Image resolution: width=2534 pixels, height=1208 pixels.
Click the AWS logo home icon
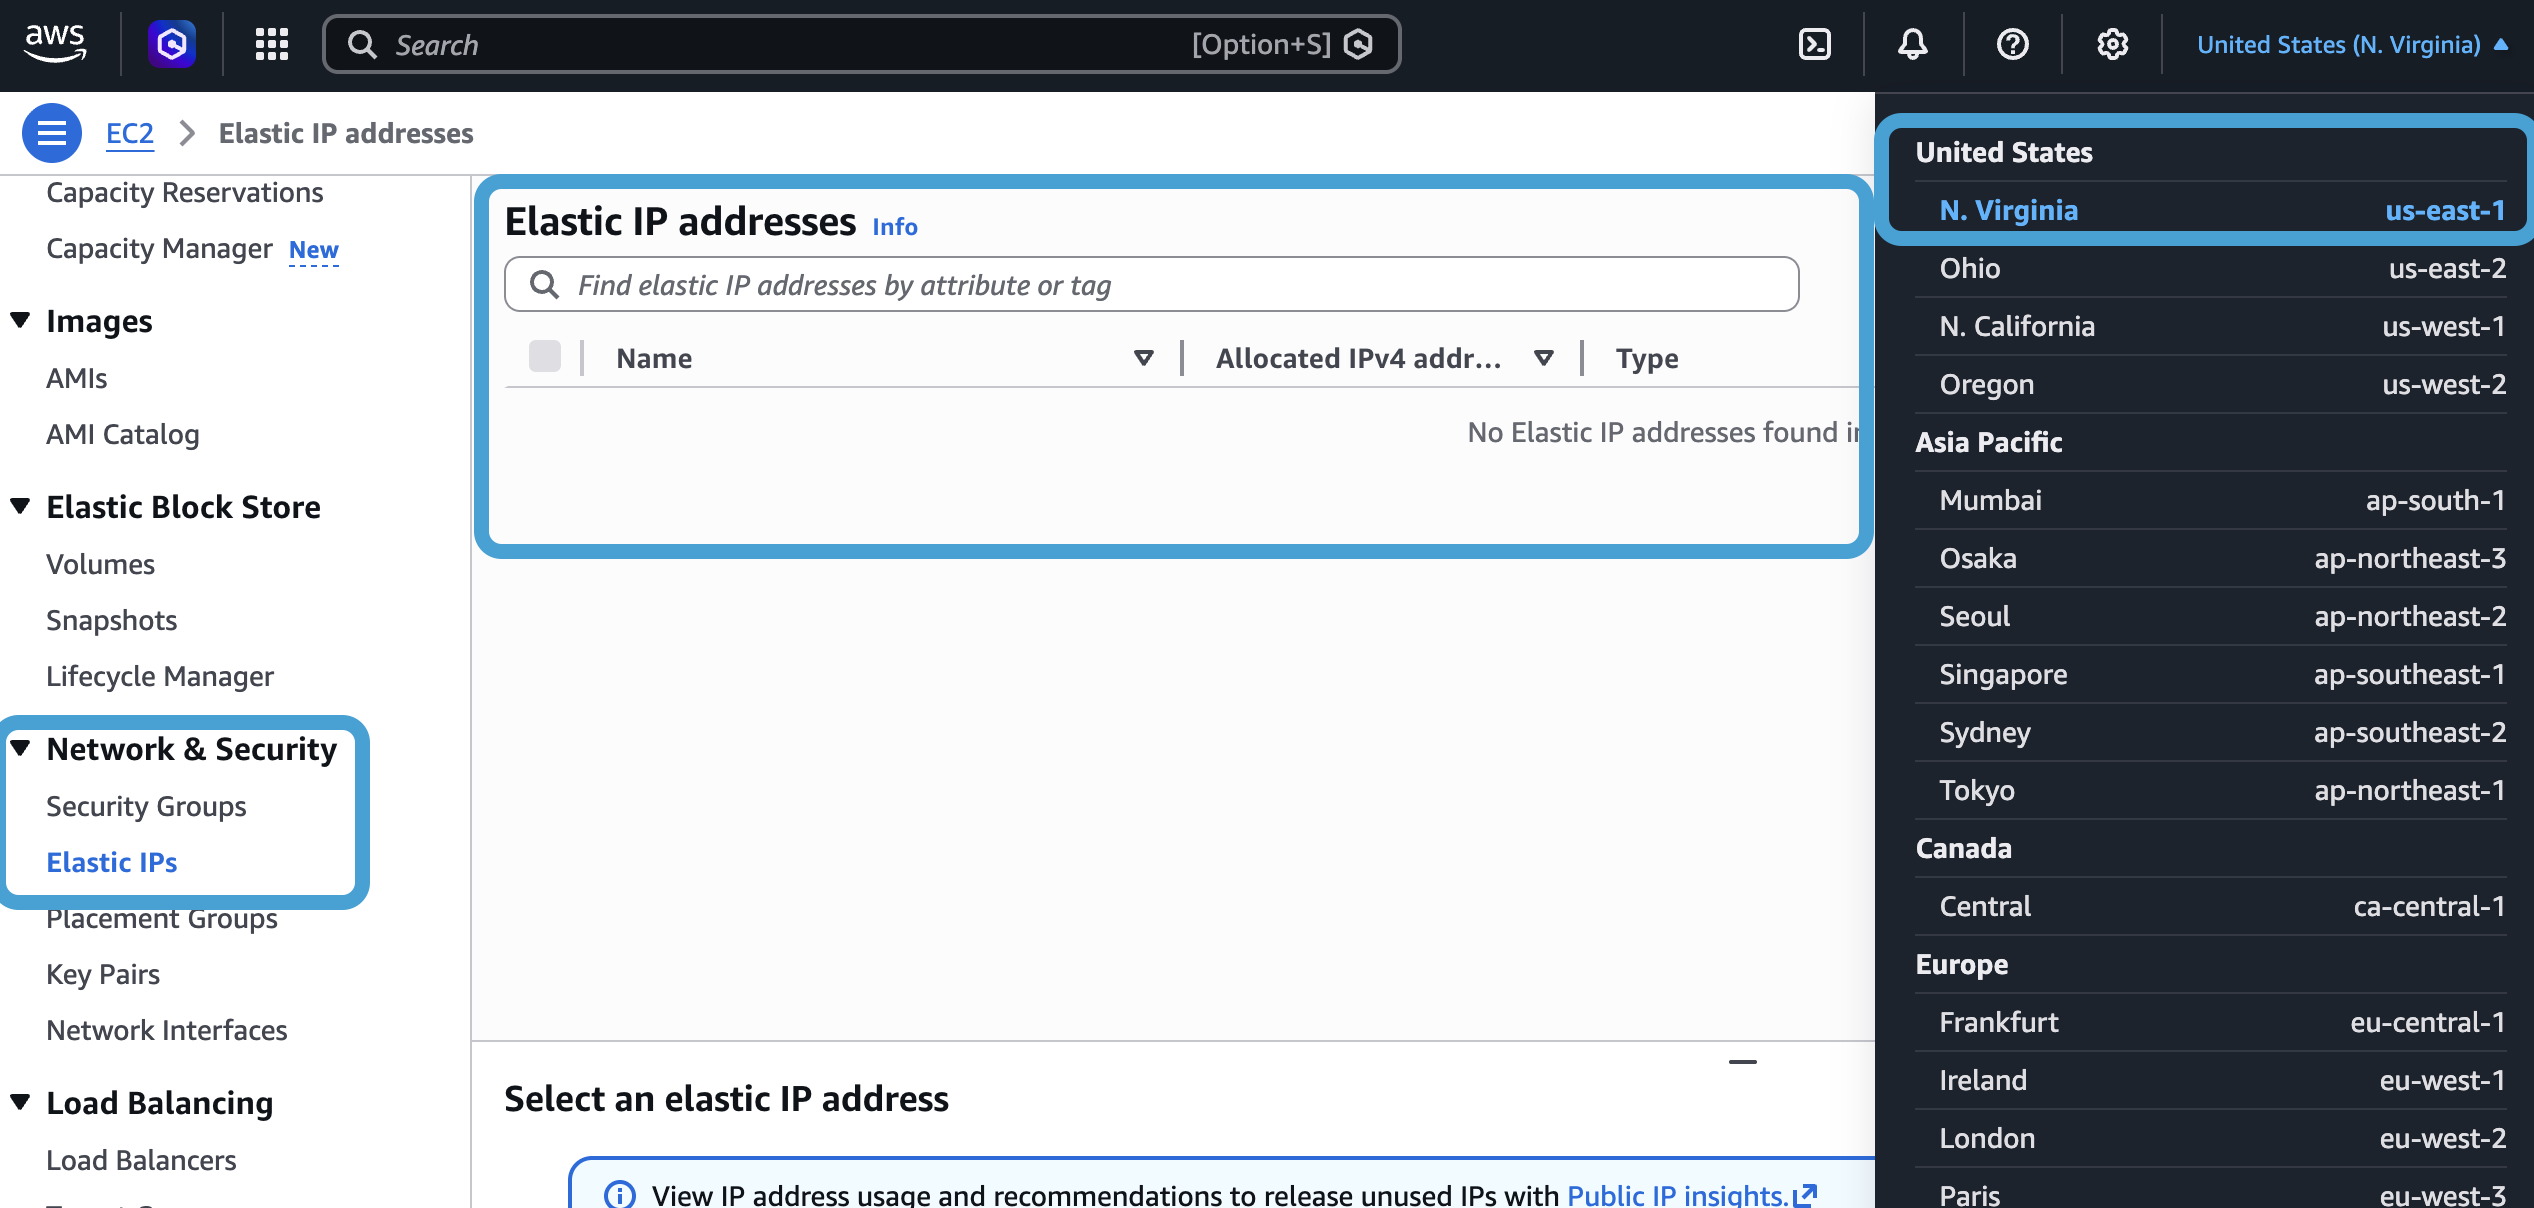pos(55,44)
